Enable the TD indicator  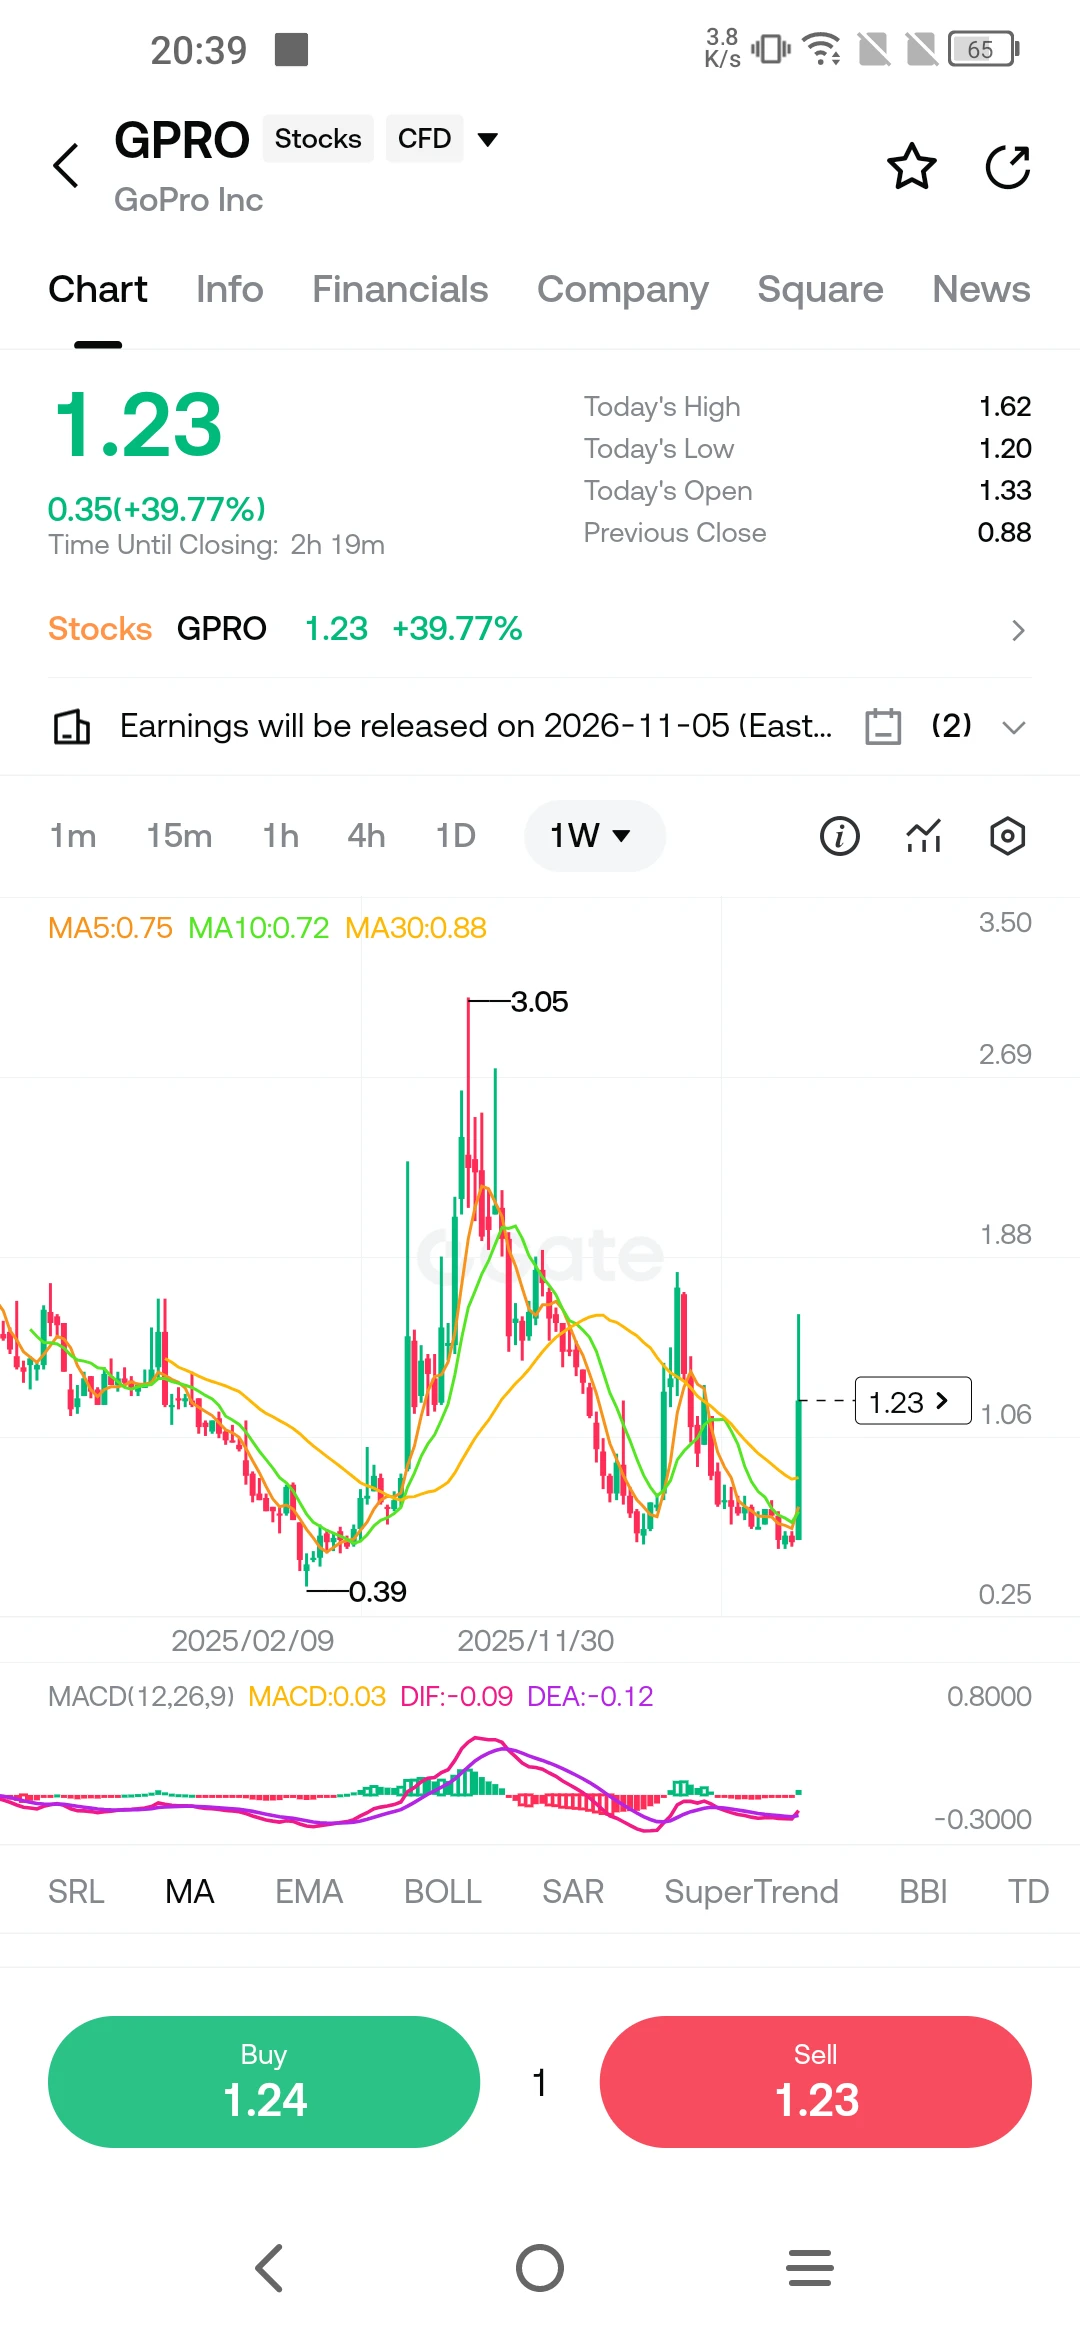coord(1028,1892)
